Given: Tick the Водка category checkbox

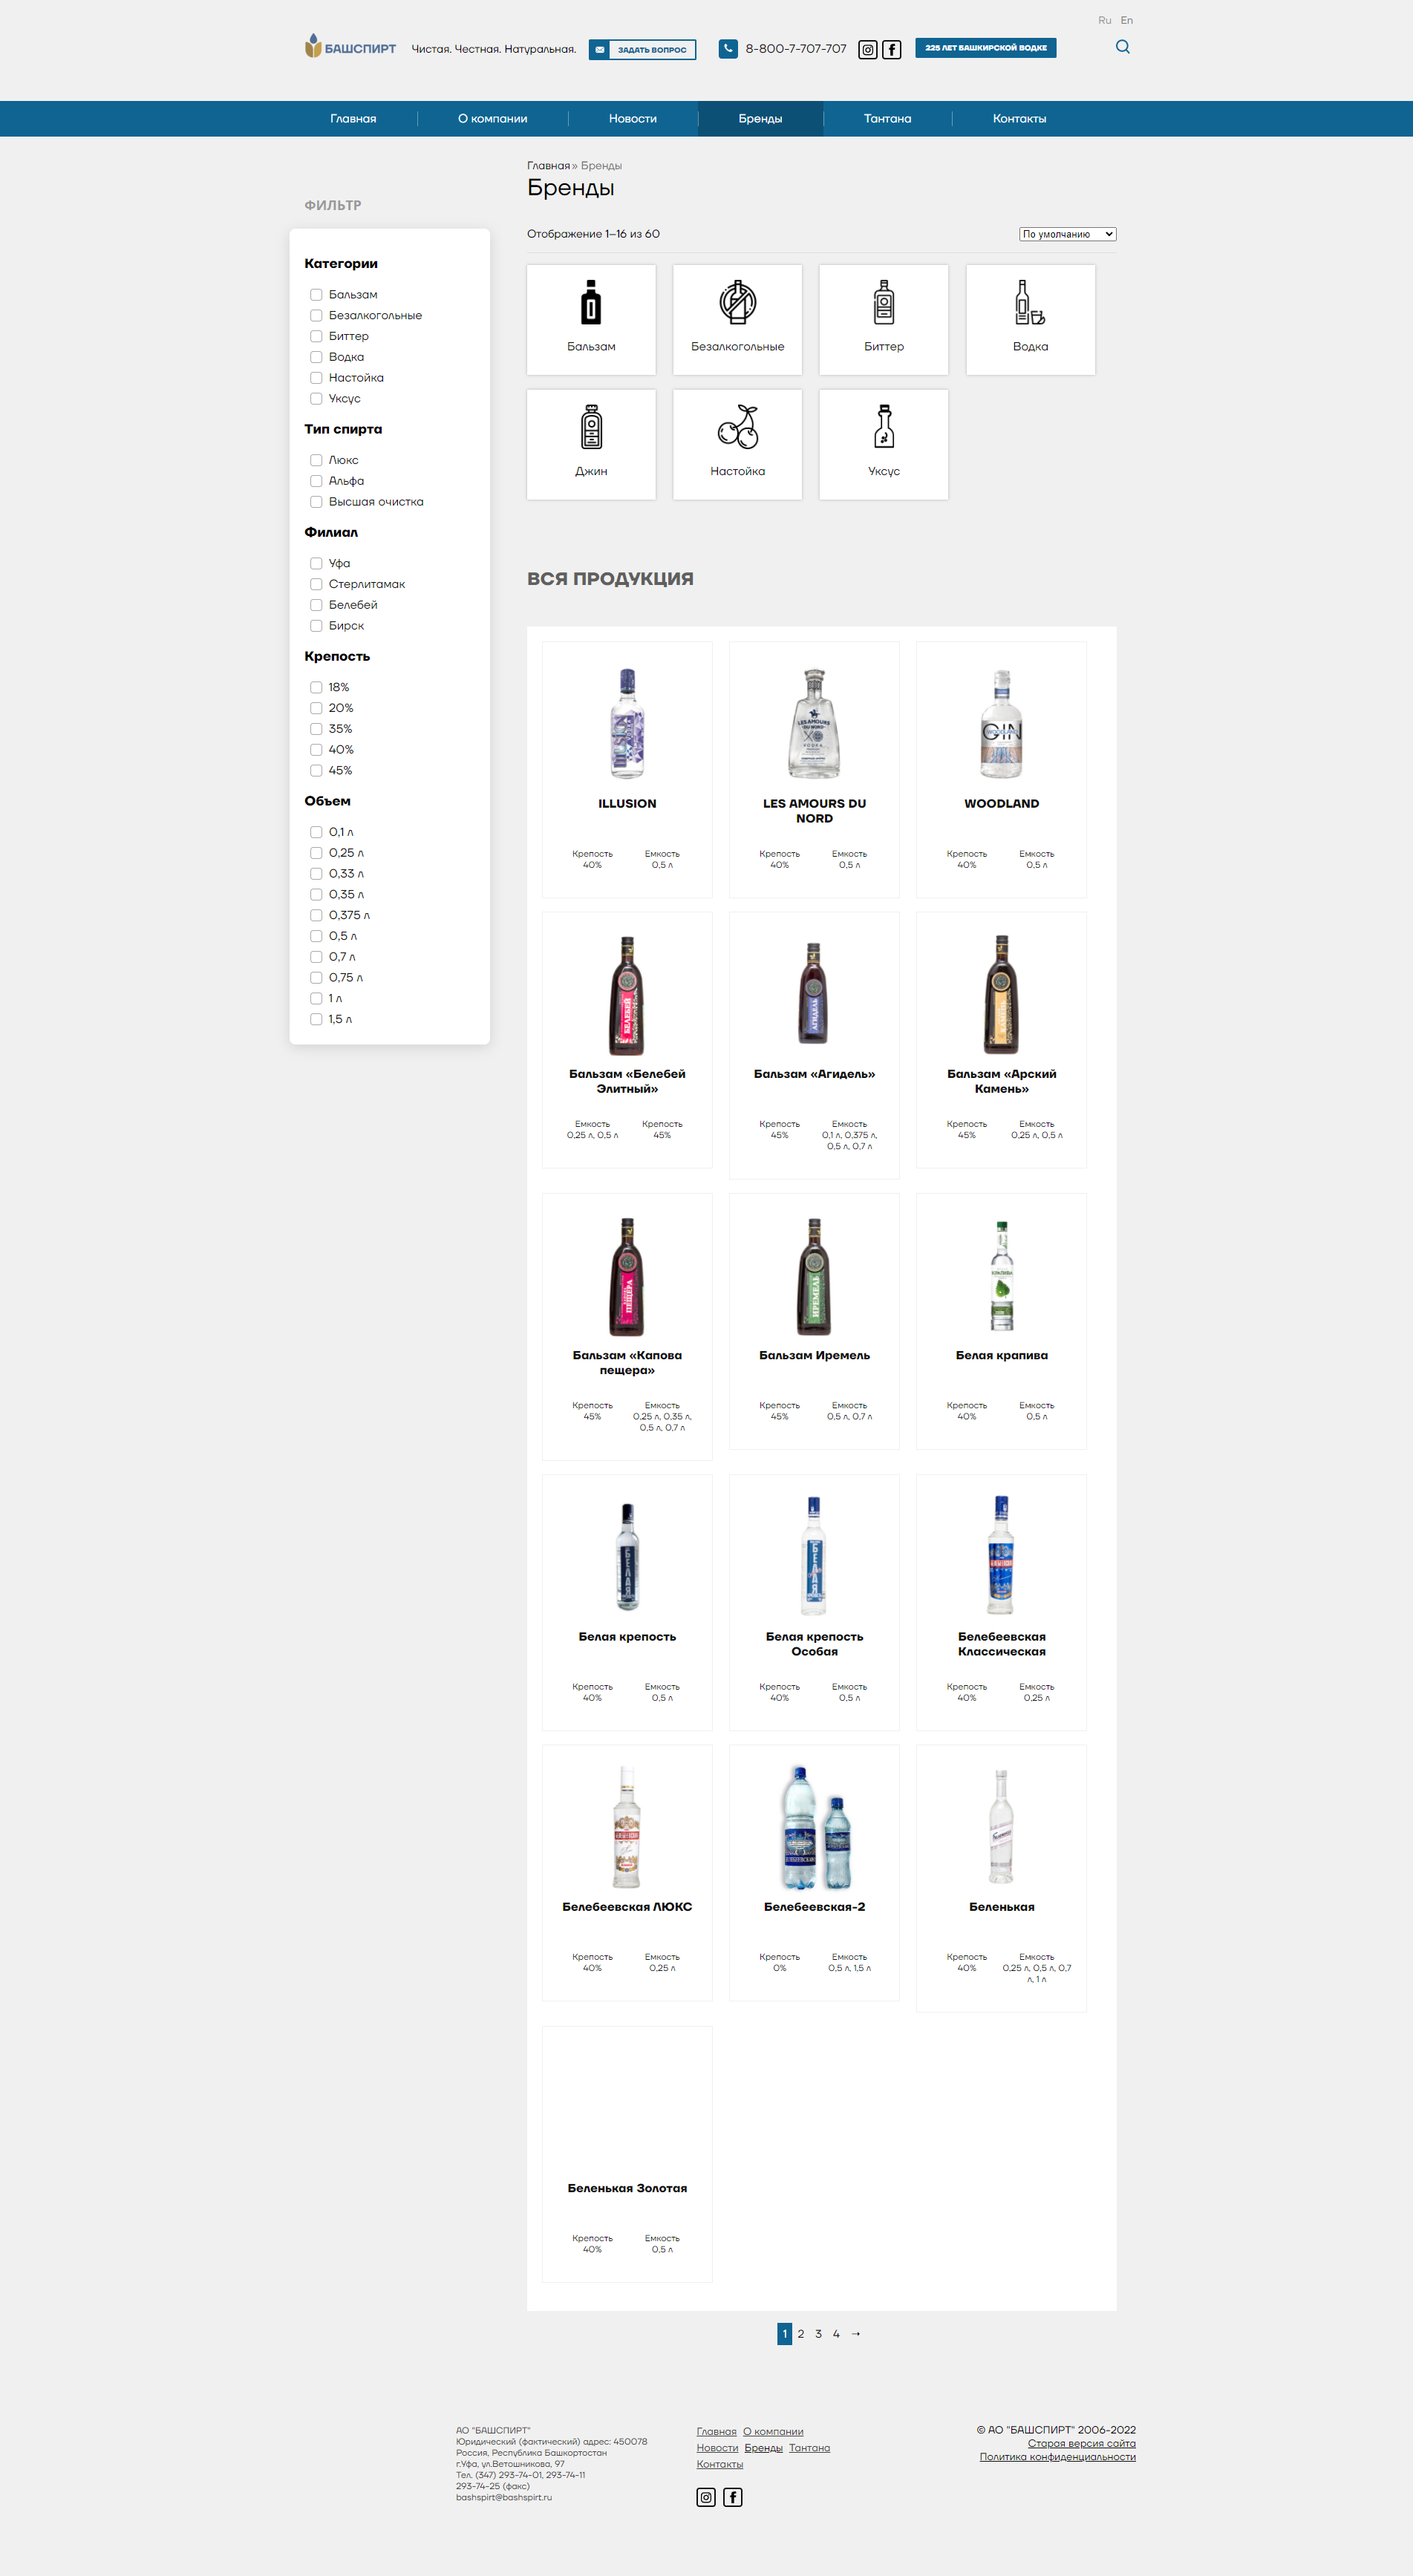Looking at the screenshot, I should pos(316,357).
